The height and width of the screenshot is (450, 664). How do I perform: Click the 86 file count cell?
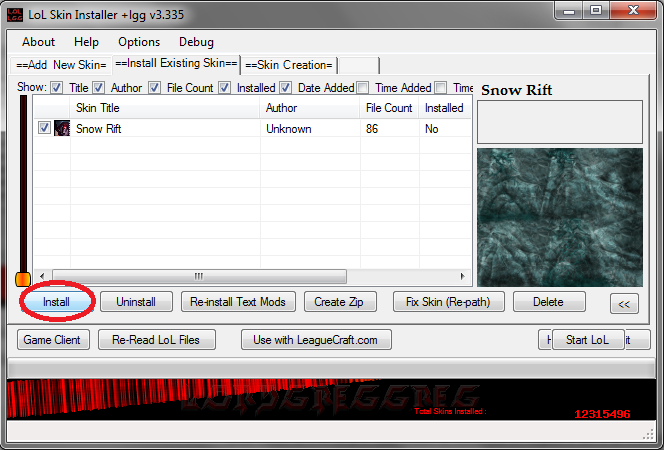click(x=372, y=129)
